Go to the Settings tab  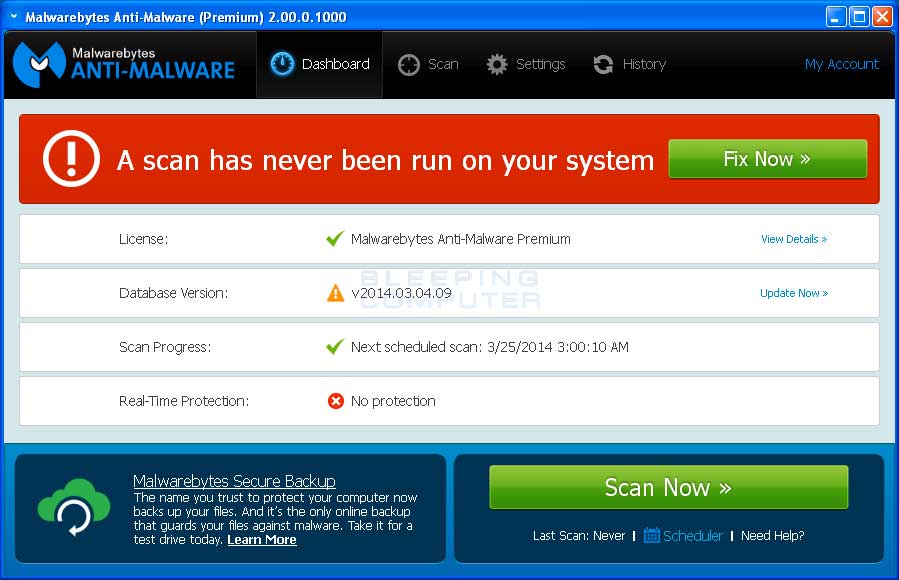(526, 64)
